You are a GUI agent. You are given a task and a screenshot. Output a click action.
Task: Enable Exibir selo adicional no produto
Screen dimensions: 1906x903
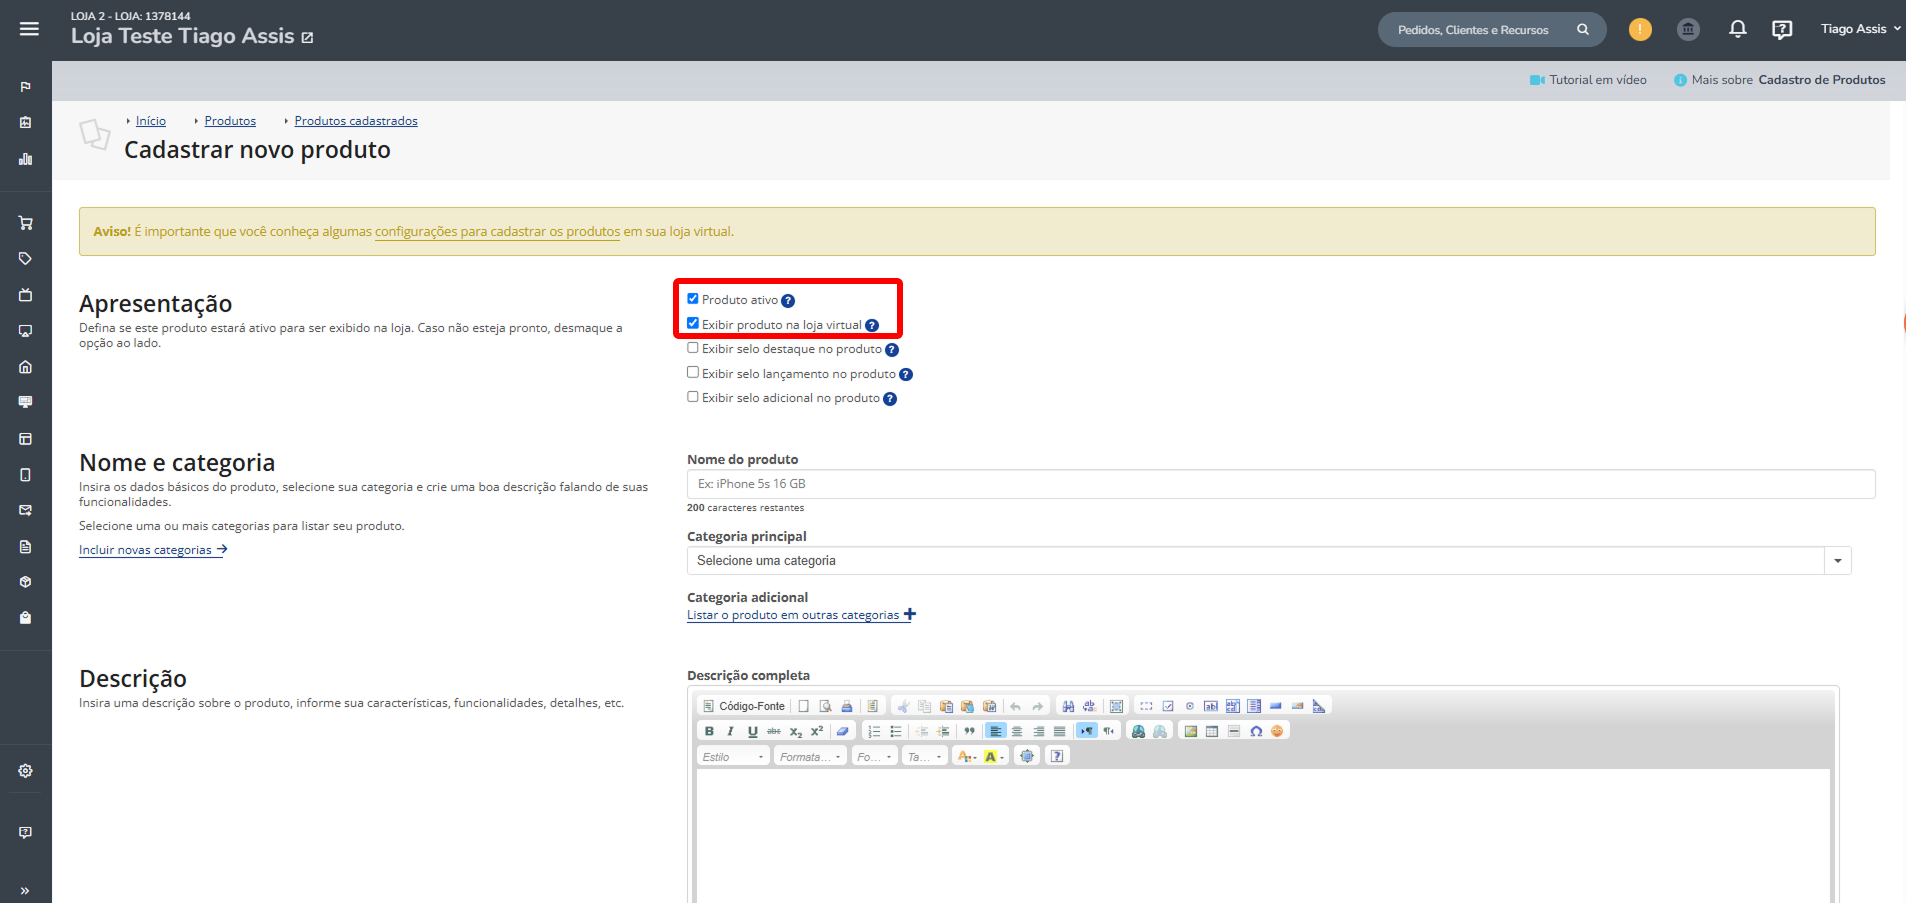coord(693,397)
